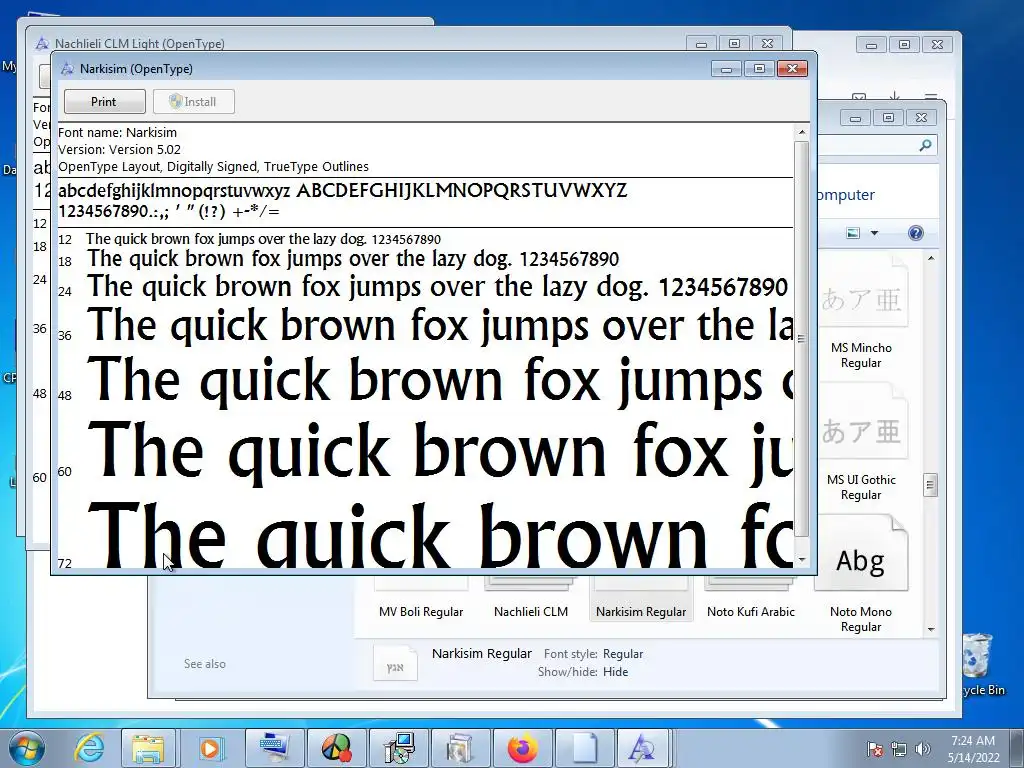Minimize the Narkisim font viewer window
This screenshot has height=768, width=1024.
pos(726,69)
